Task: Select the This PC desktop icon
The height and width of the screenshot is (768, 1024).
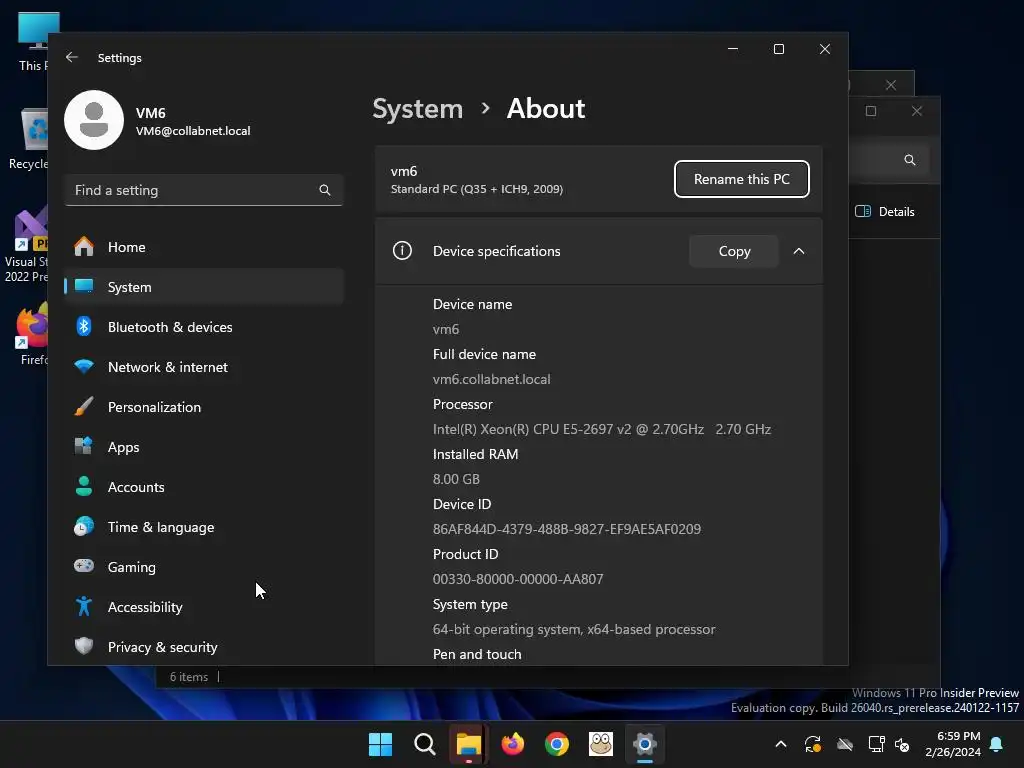Action: click(x=31, y=40)
